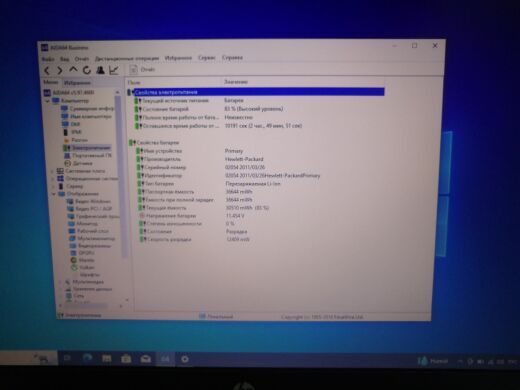Open the File Explorer taskbar icon
Screen dimensions: 520x390
(x=107, y=359)
